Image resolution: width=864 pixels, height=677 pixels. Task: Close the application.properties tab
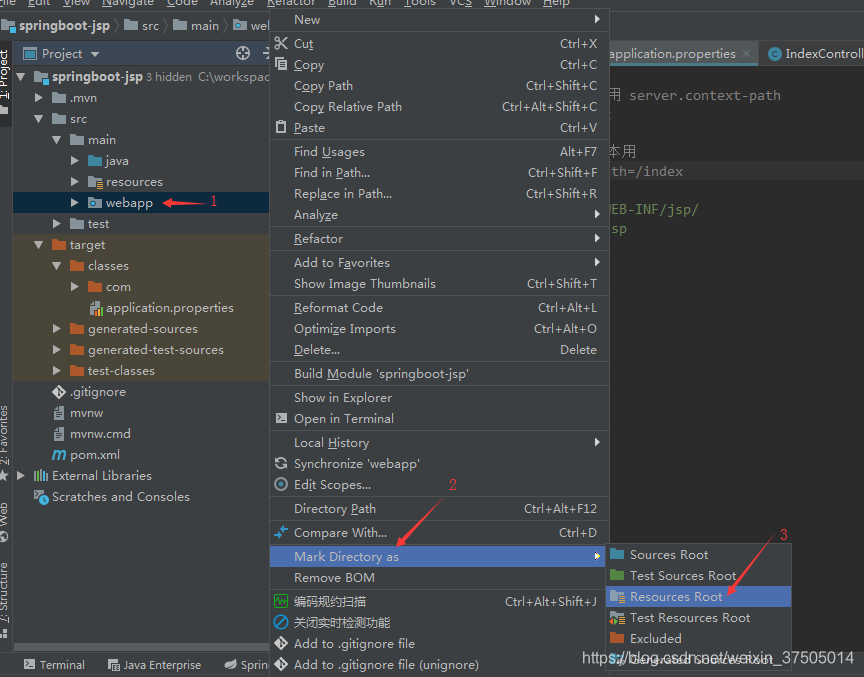click(746, 53)
